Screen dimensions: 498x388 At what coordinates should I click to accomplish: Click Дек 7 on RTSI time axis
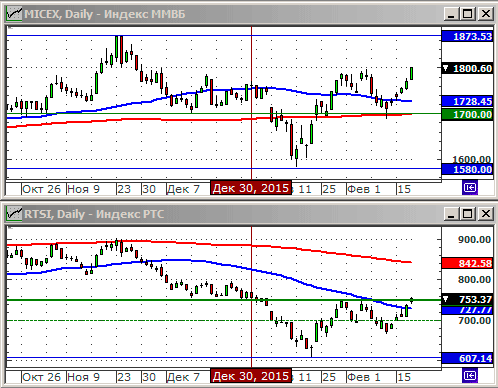(x=183, y=377)
